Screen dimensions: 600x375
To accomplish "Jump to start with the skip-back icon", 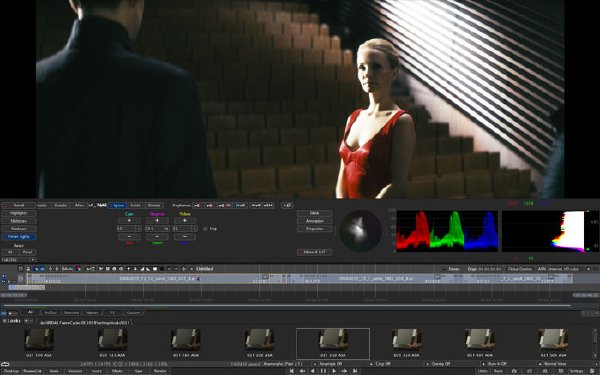I will (292, 371).
